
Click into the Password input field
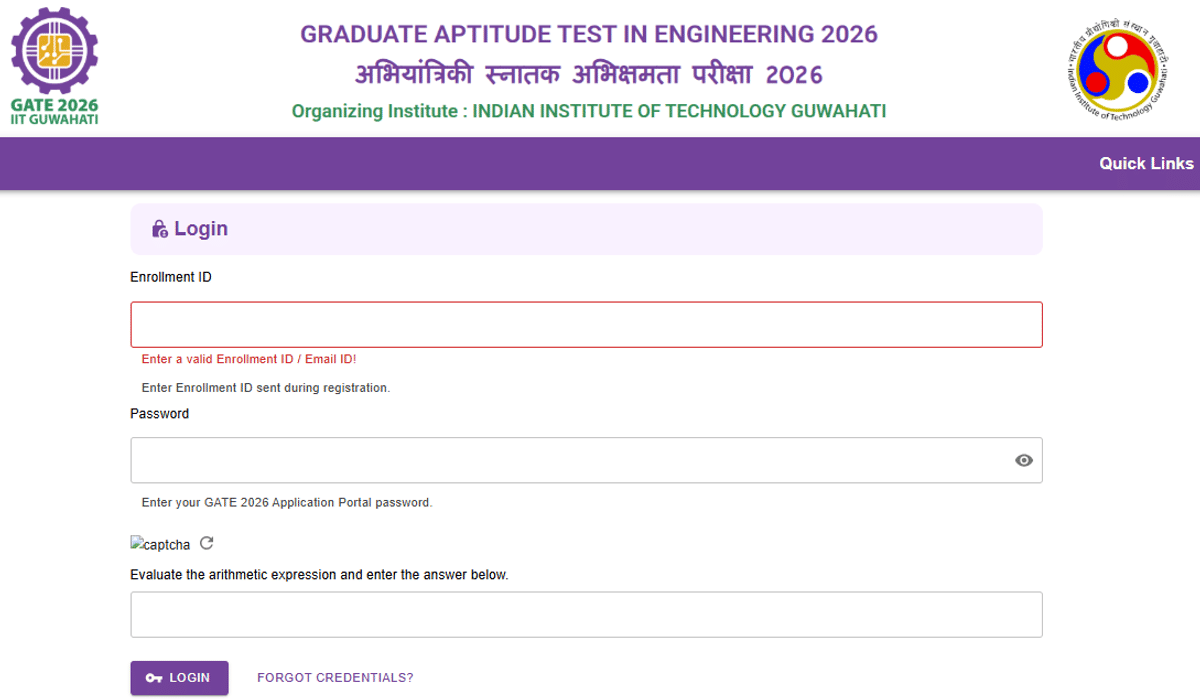[570, 460]
